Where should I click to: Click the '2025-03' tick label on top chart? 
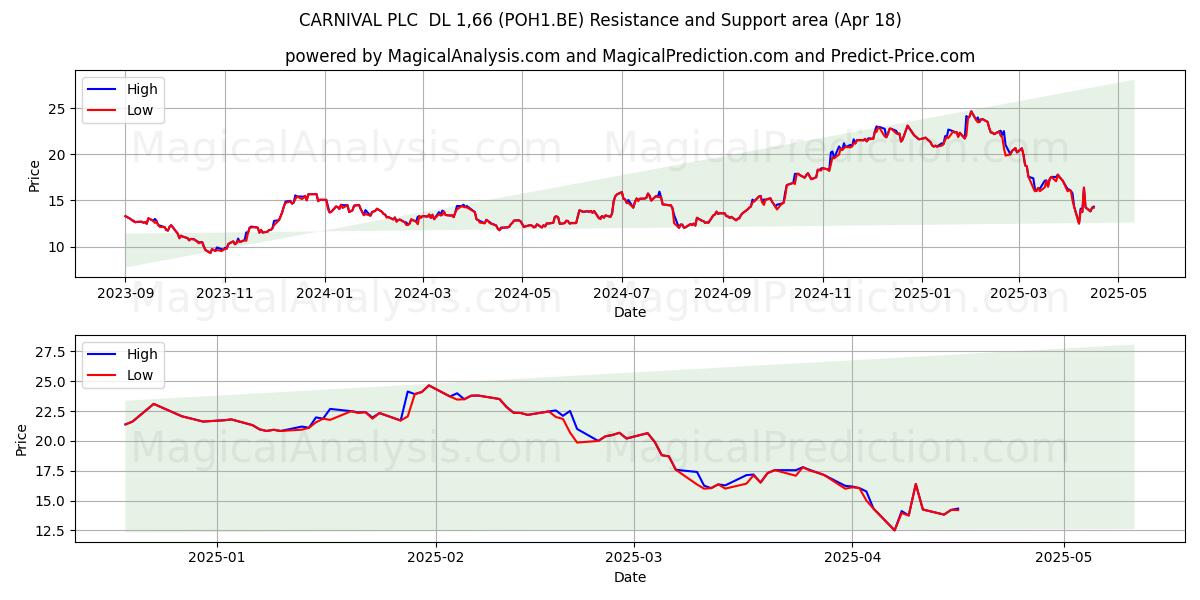pos(1019,294)
